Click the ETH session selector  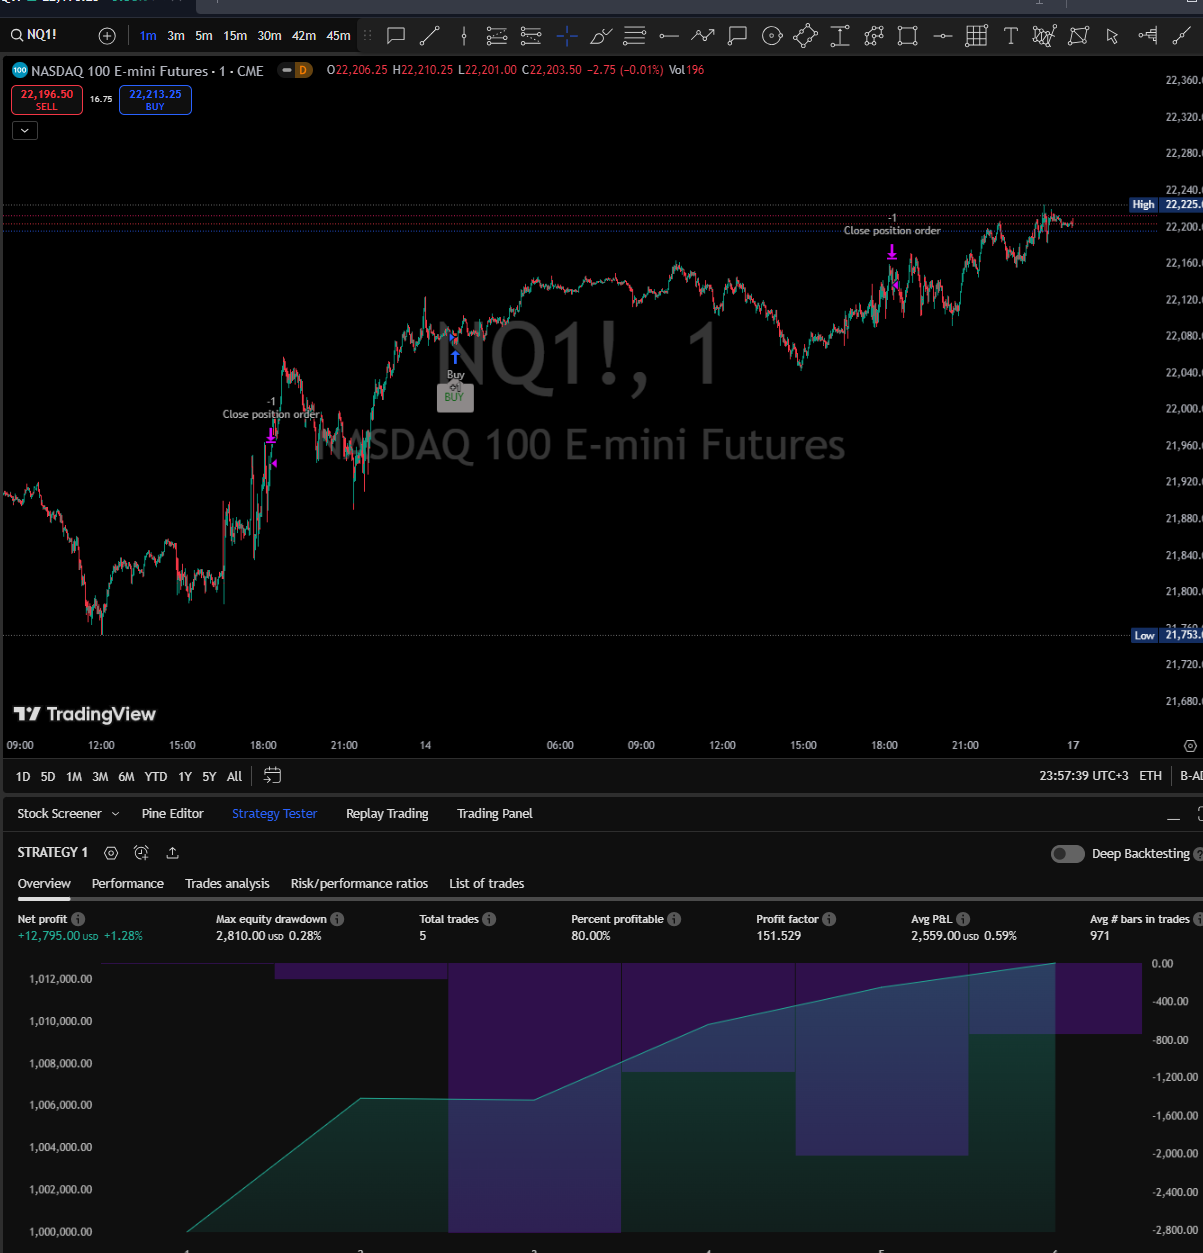click(x=1151, y=776)
